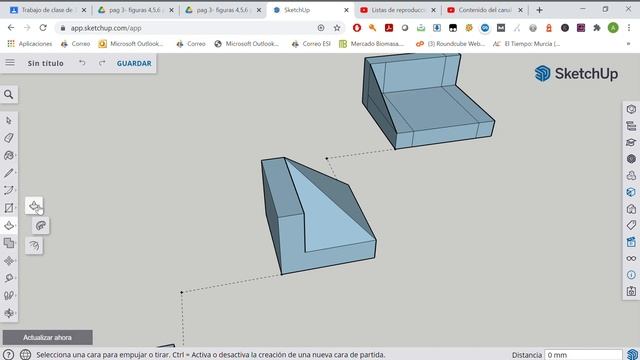The height and width of the screenshot is (360, 640).
Task: Expand hidden bookmarks chevron
Action: [x=629, y=44]
